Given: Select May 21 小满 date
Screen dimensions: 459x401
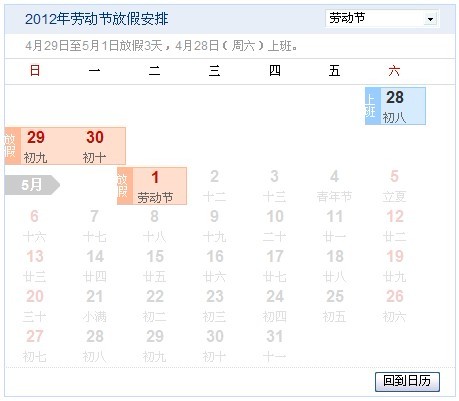Looking at the screenshot, I should click(x=95, y=306).
